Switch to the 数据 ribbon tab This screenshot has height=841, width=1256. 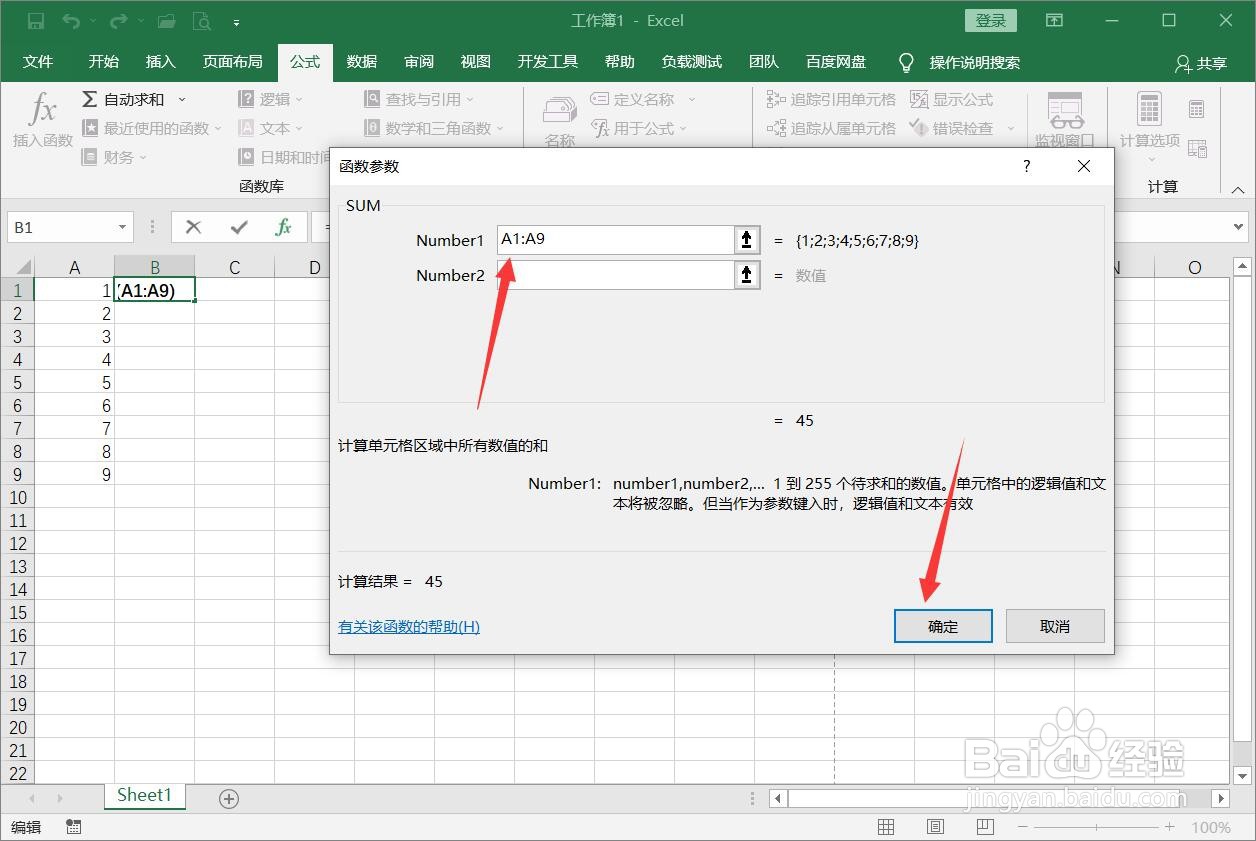[x=361, y=62]
